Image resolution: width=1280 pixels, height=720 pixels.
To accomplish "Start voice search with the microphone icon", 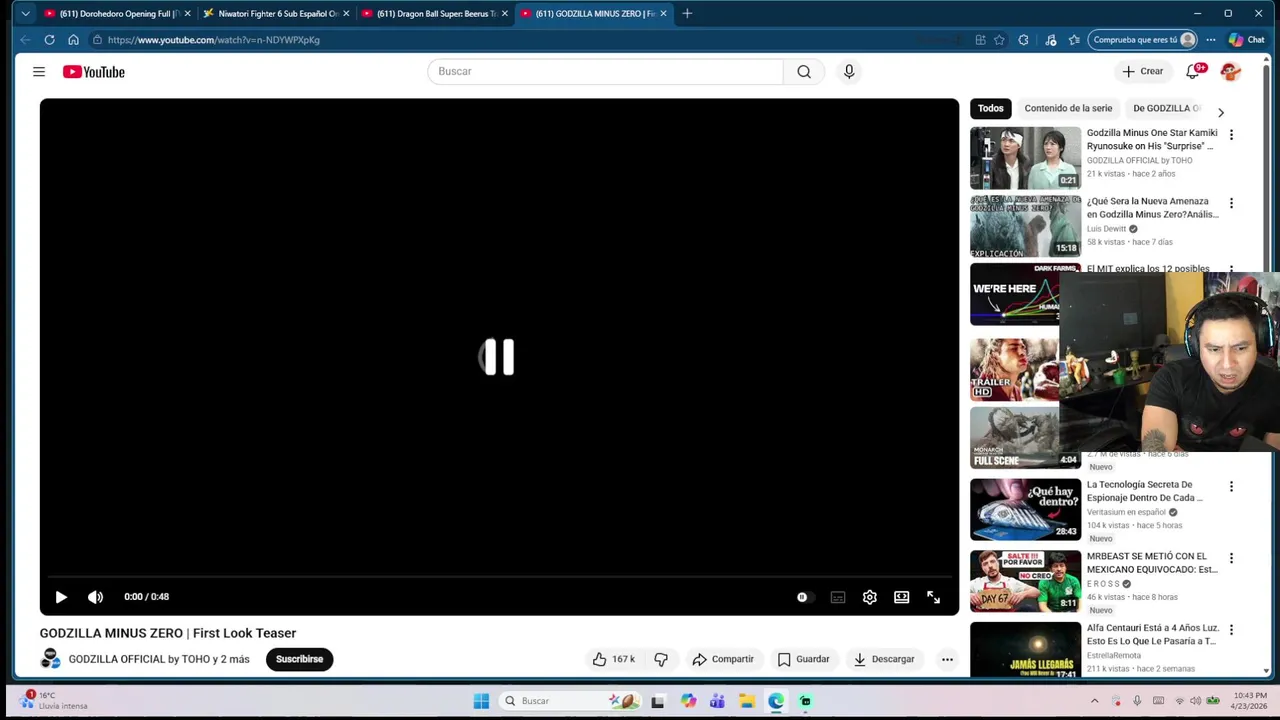I will tap(849, 71).
